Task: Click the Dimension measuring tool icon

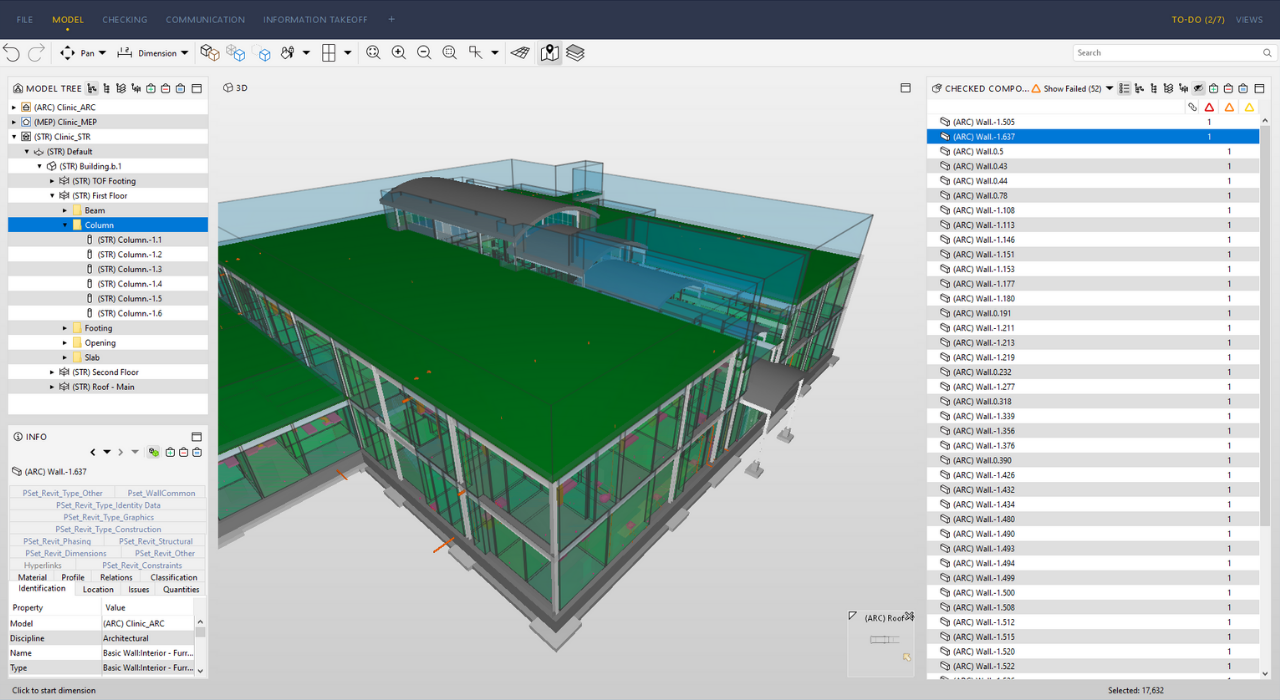Action: [x=125, y=53]
